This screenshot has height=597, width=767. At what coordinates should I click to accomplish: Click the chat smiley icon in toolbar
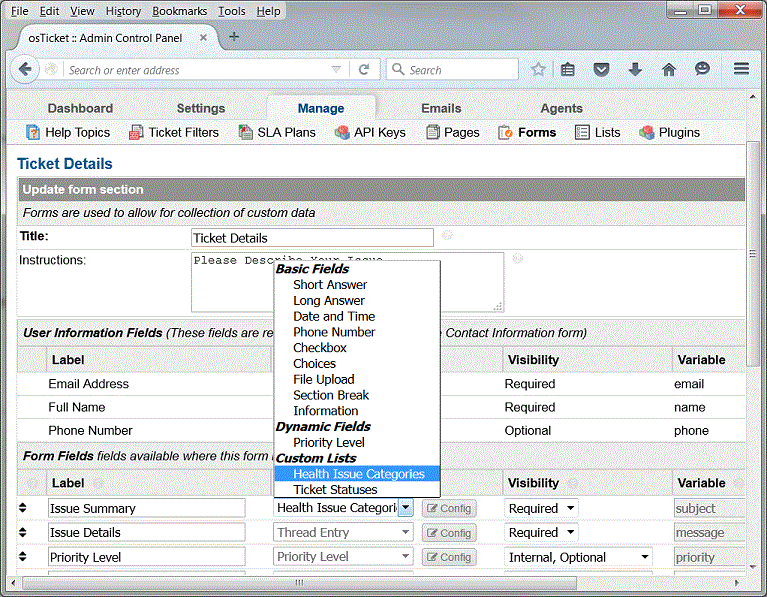point(702,69)
